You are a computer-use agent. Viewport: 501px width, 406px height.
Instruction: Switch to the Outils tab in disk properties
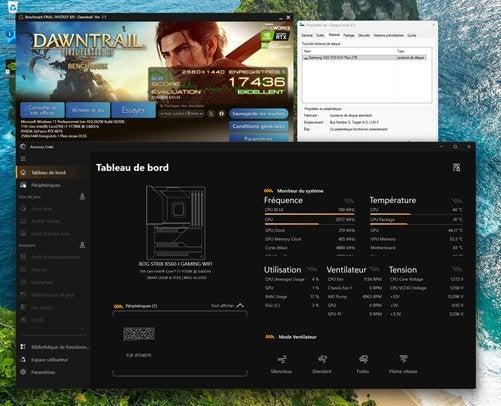pos(320,35)
